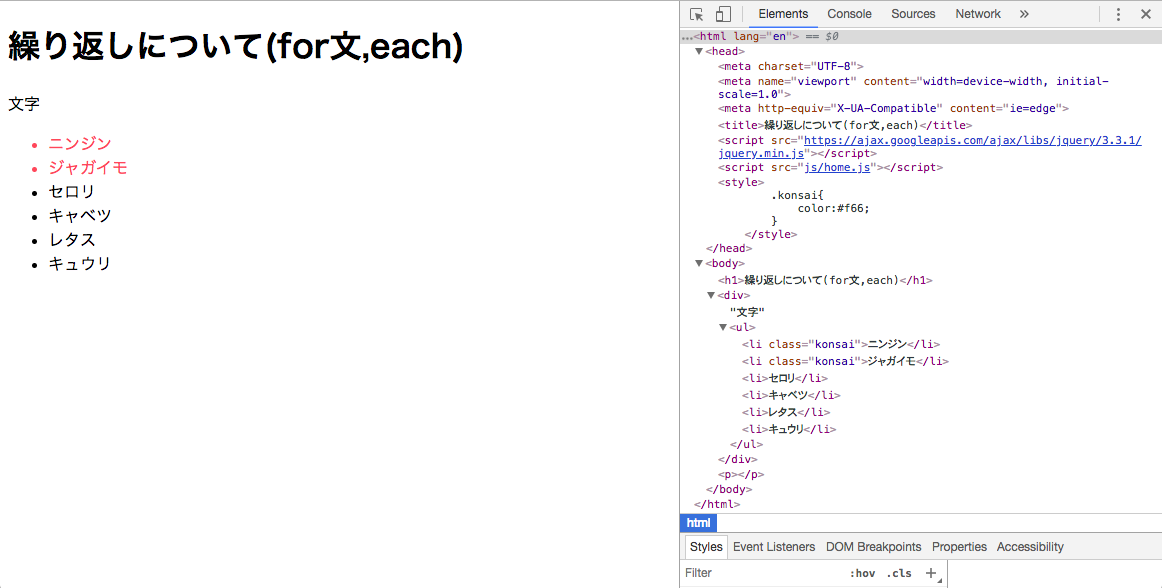Collapse the ul node triangle
The width and height of the screenshot is (1162, 588).
pos(723,327)
